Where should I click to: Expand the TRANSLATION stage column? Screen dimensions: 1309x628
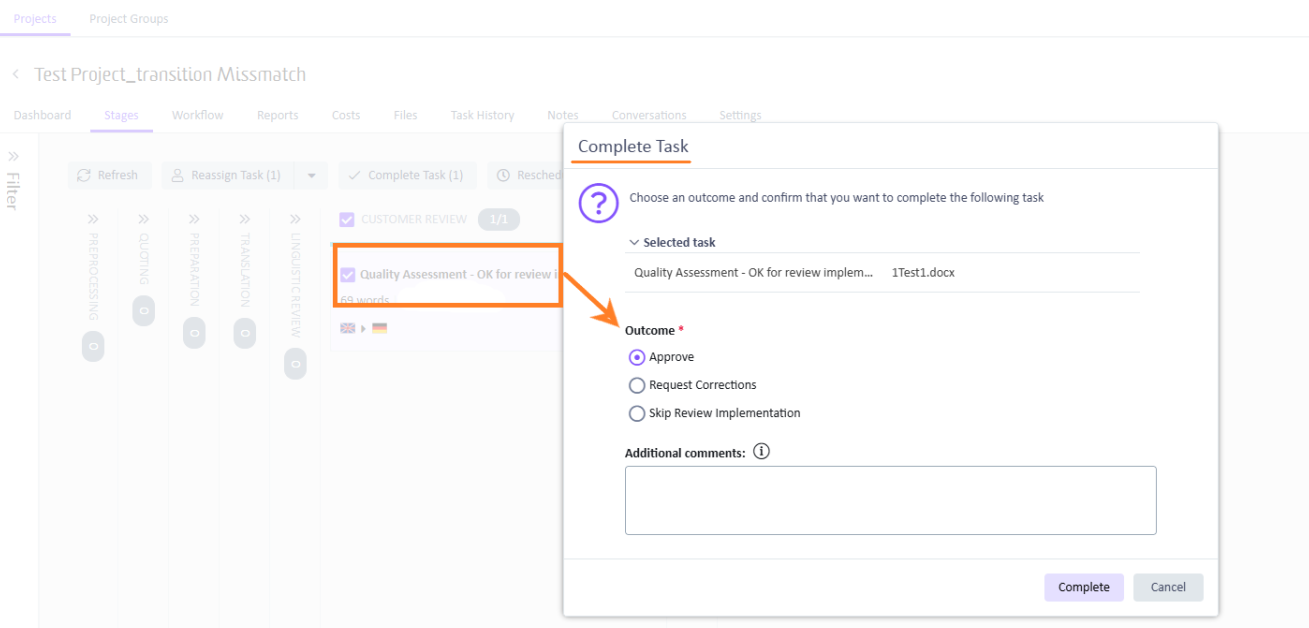(x=244, y=218)
